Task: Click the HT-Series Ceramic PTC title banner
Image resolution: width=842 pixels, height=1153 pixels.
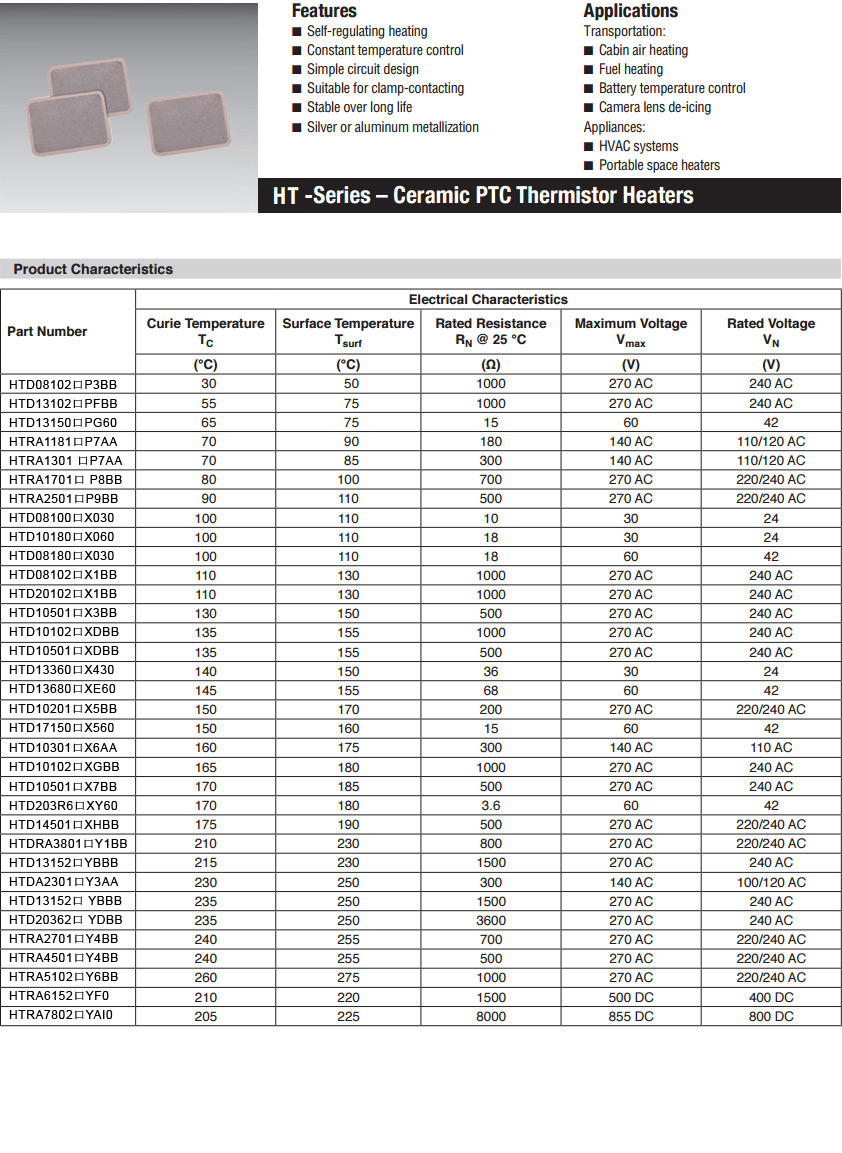Action: 483,196
